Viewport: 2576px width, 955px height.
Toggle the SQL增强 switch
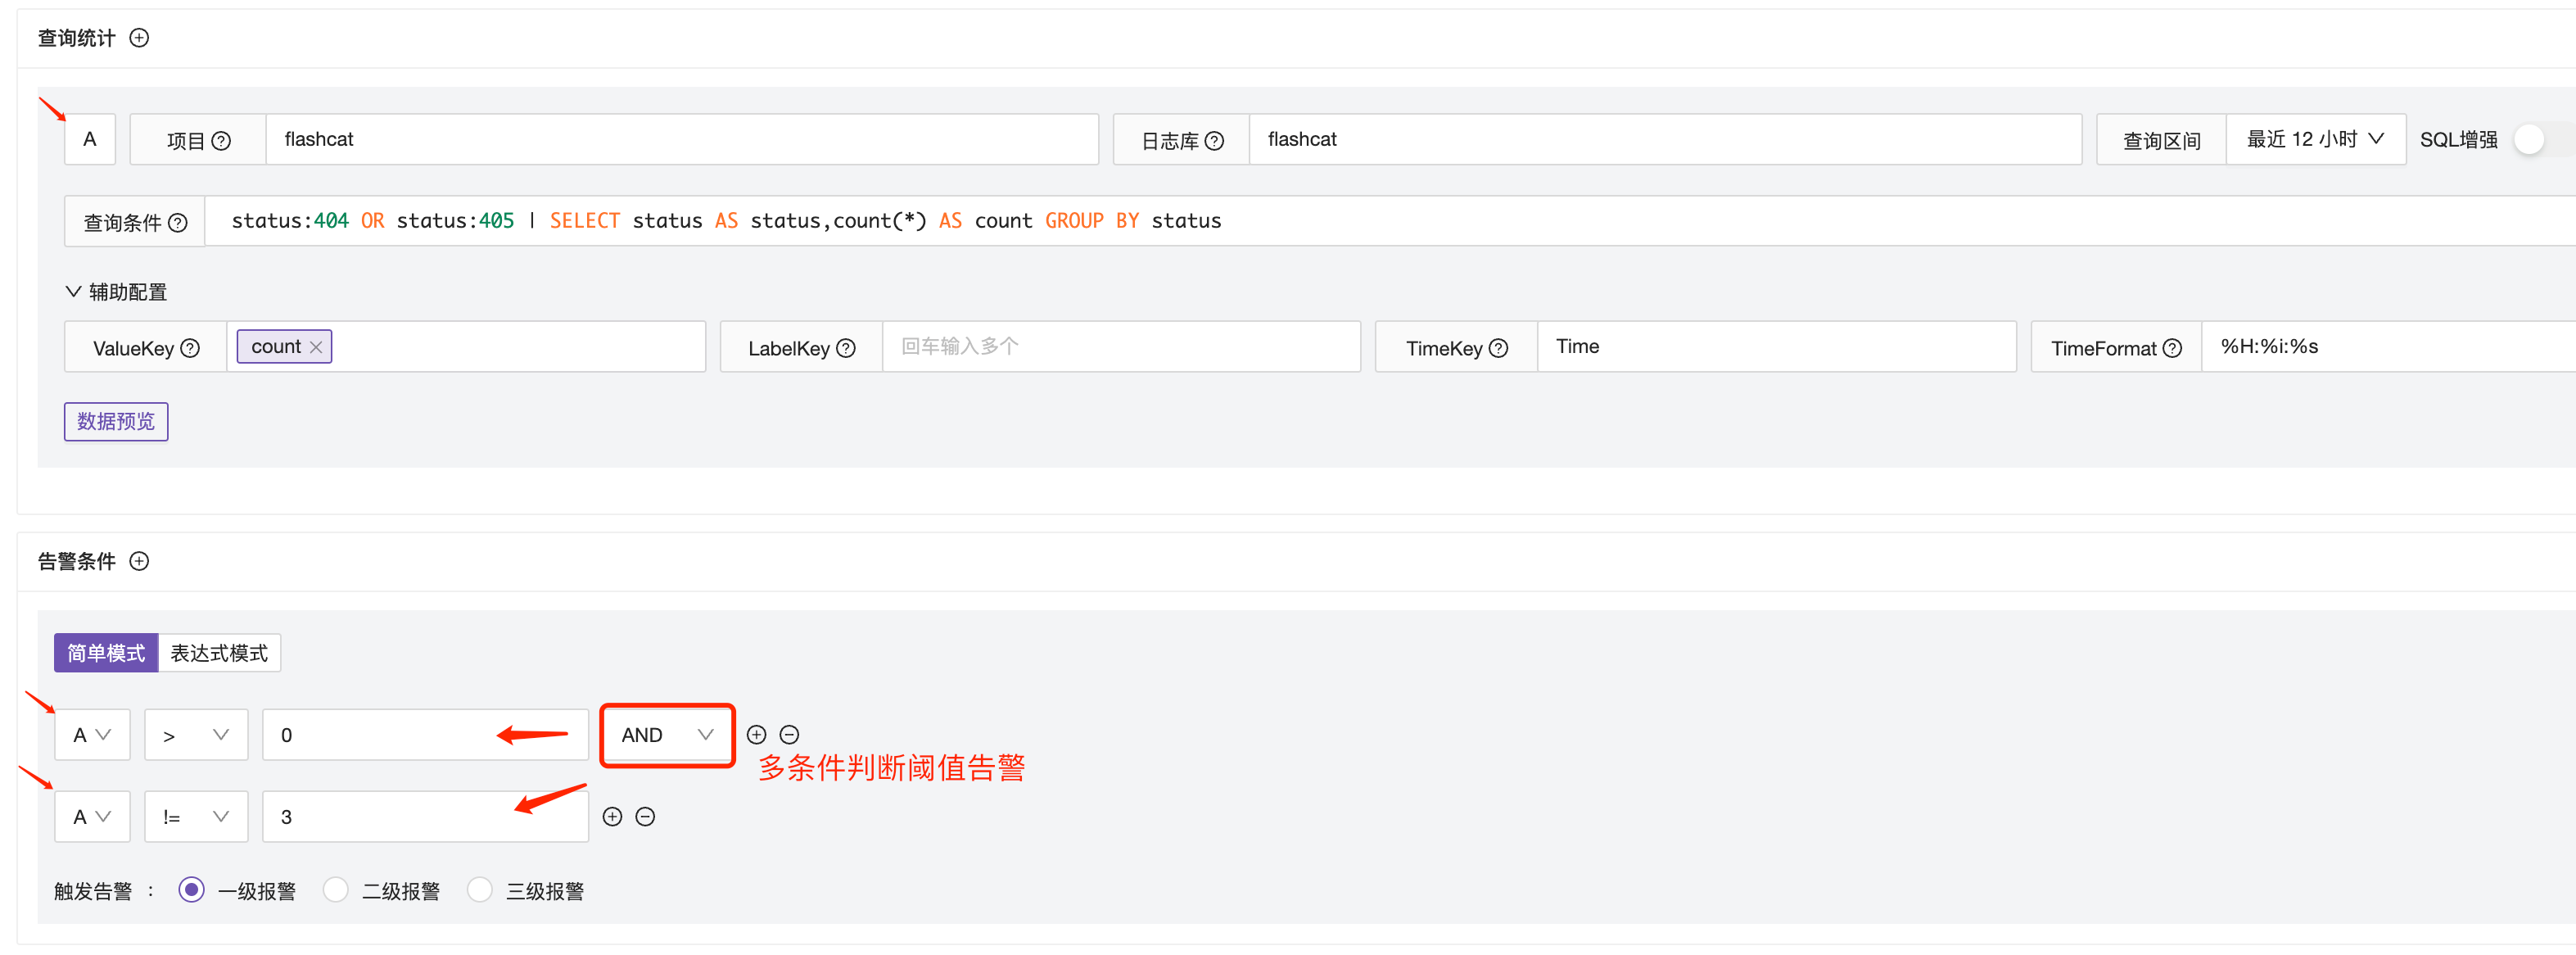pyautogui.click(x=2535, y=140)
